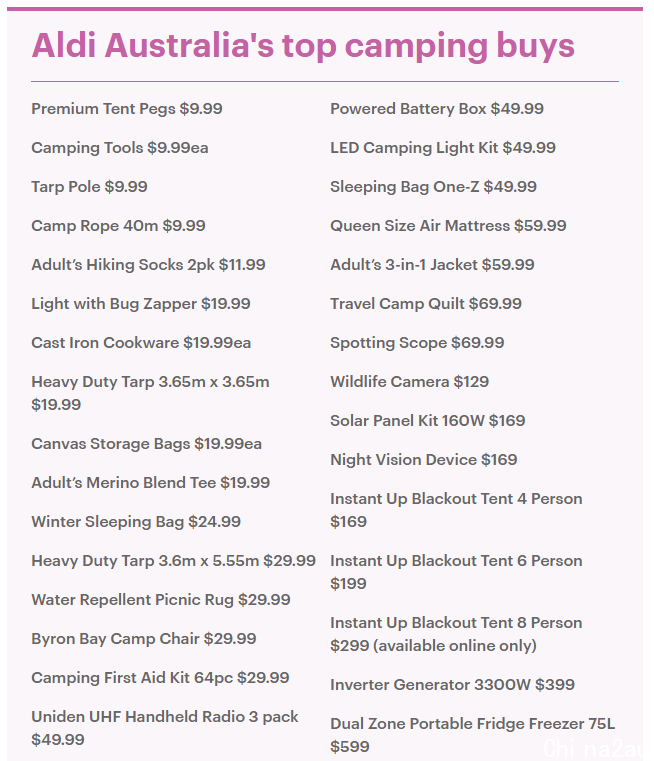Click Camp Rope 40m $9.99 text

pos(118,226)
